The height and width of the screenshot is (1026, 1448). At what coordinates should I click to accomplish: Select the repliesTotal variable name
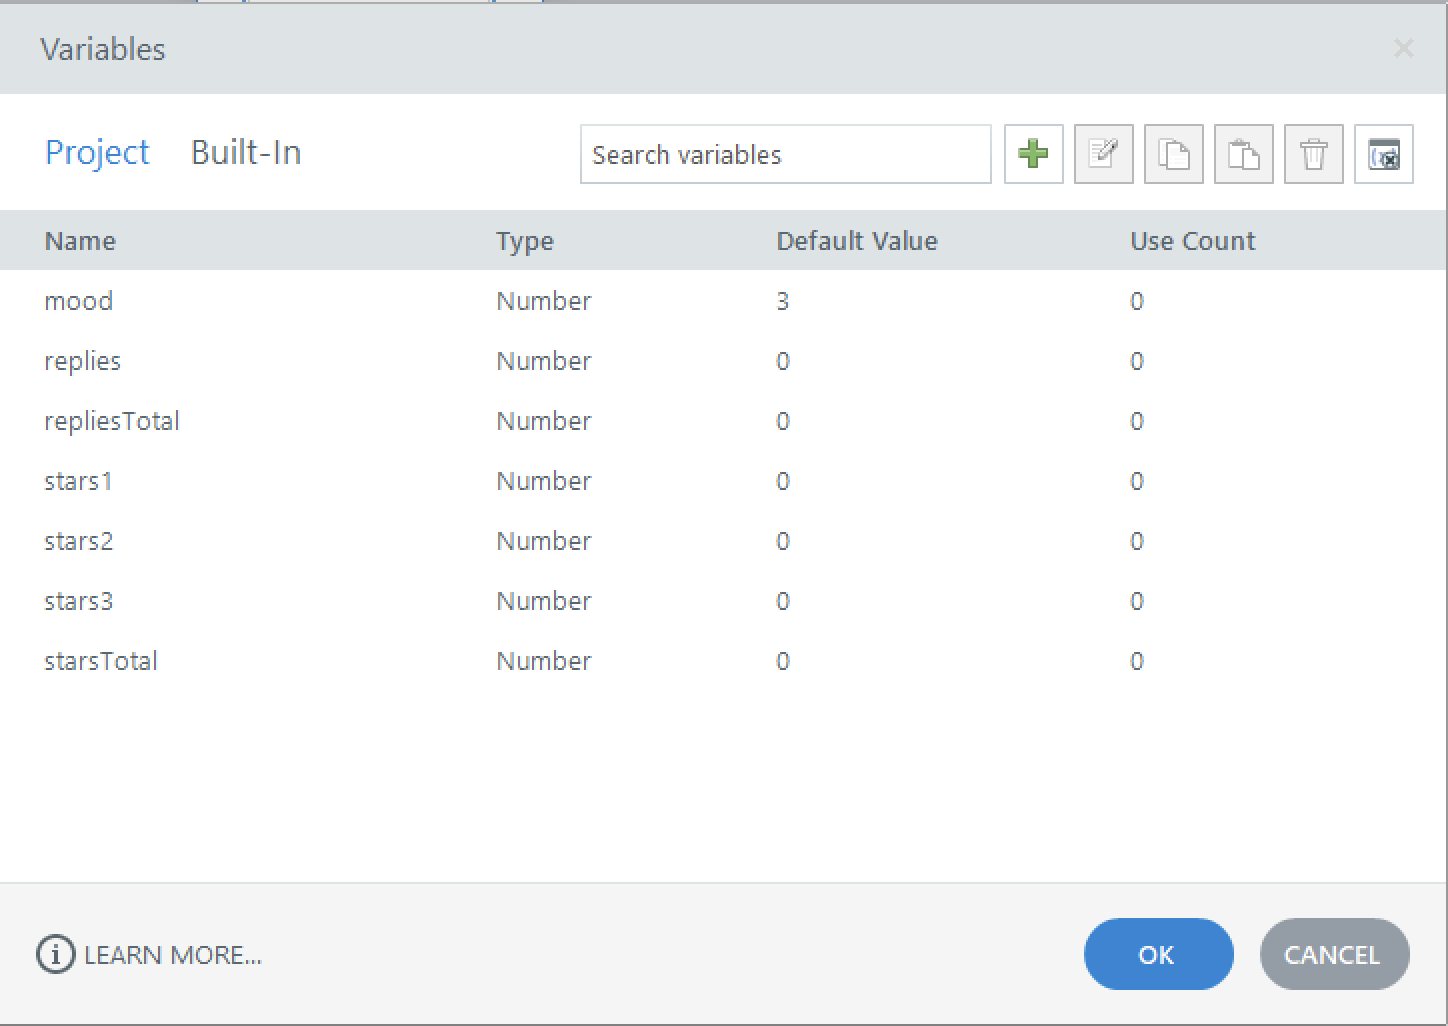112,421
